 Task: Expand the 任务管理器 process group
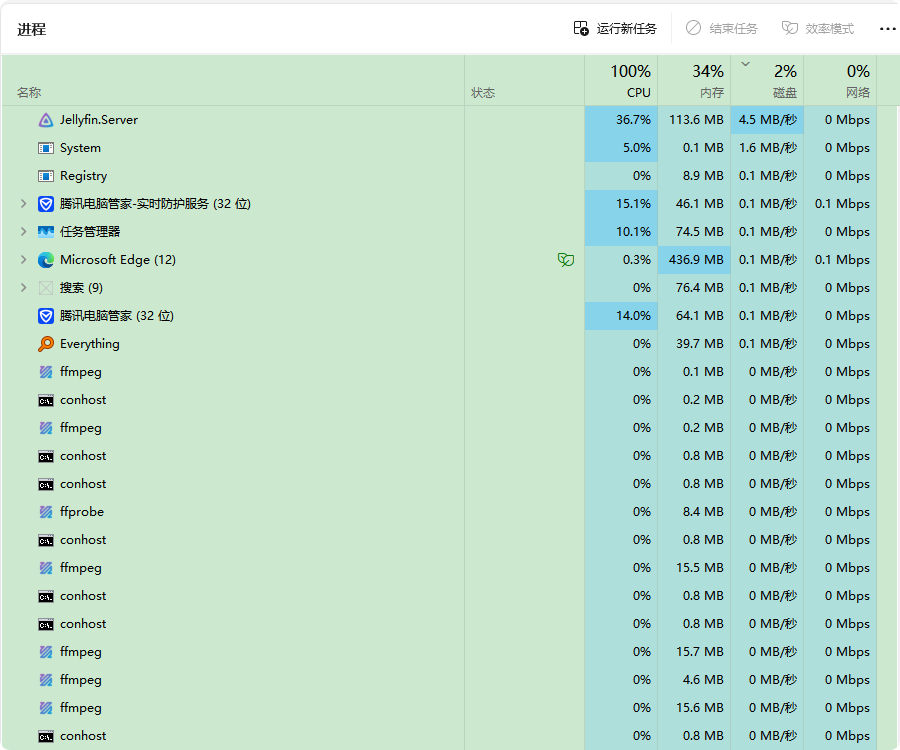click(23, 232)
